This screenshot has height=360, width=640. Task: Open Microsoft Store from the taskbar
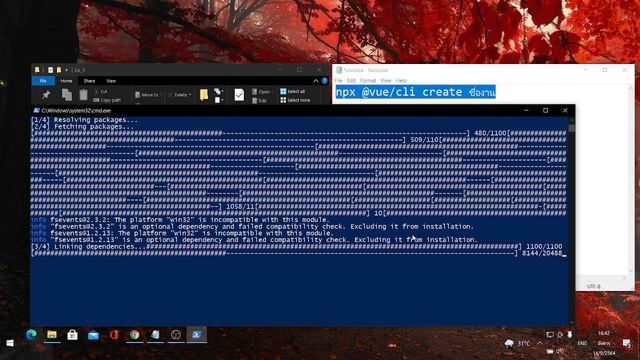(x=73, y=335)
